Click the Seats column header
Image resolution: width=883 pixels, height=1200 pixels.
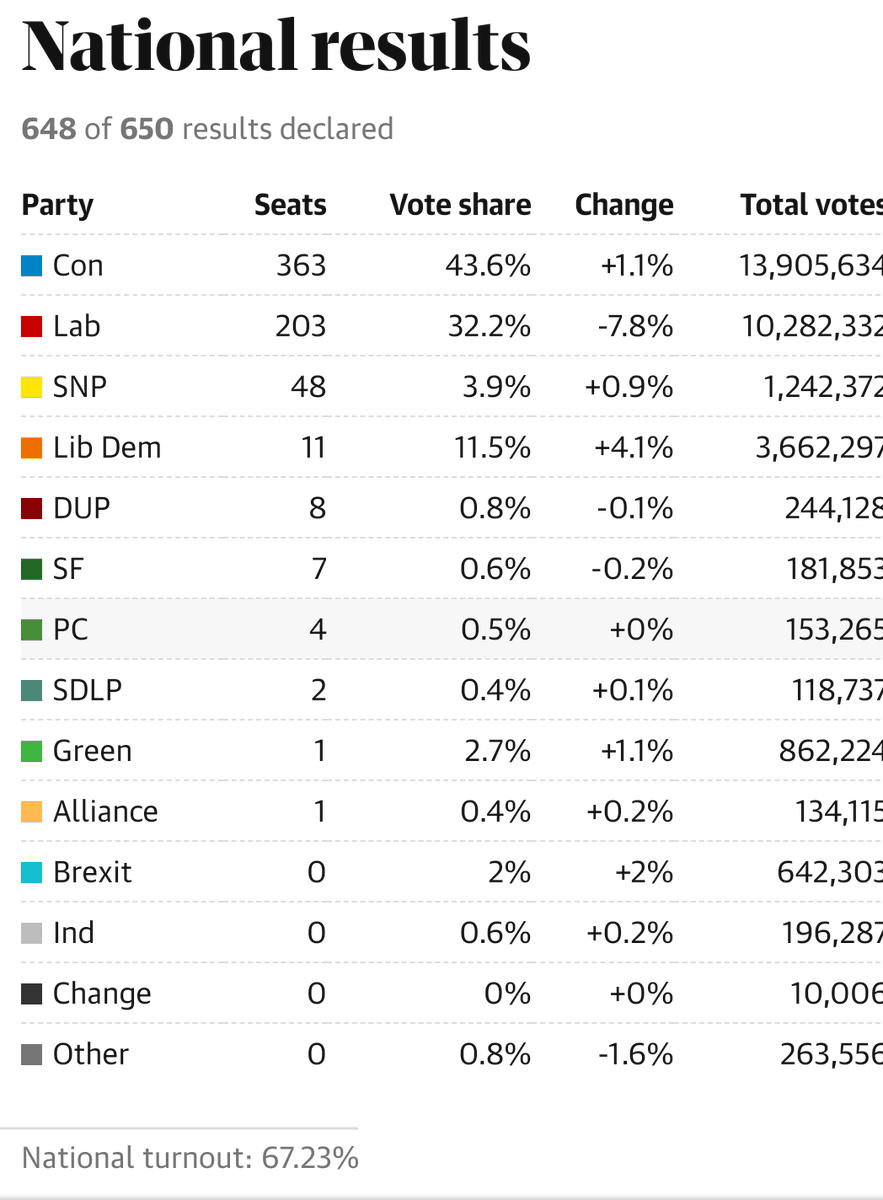coord(290,205)
